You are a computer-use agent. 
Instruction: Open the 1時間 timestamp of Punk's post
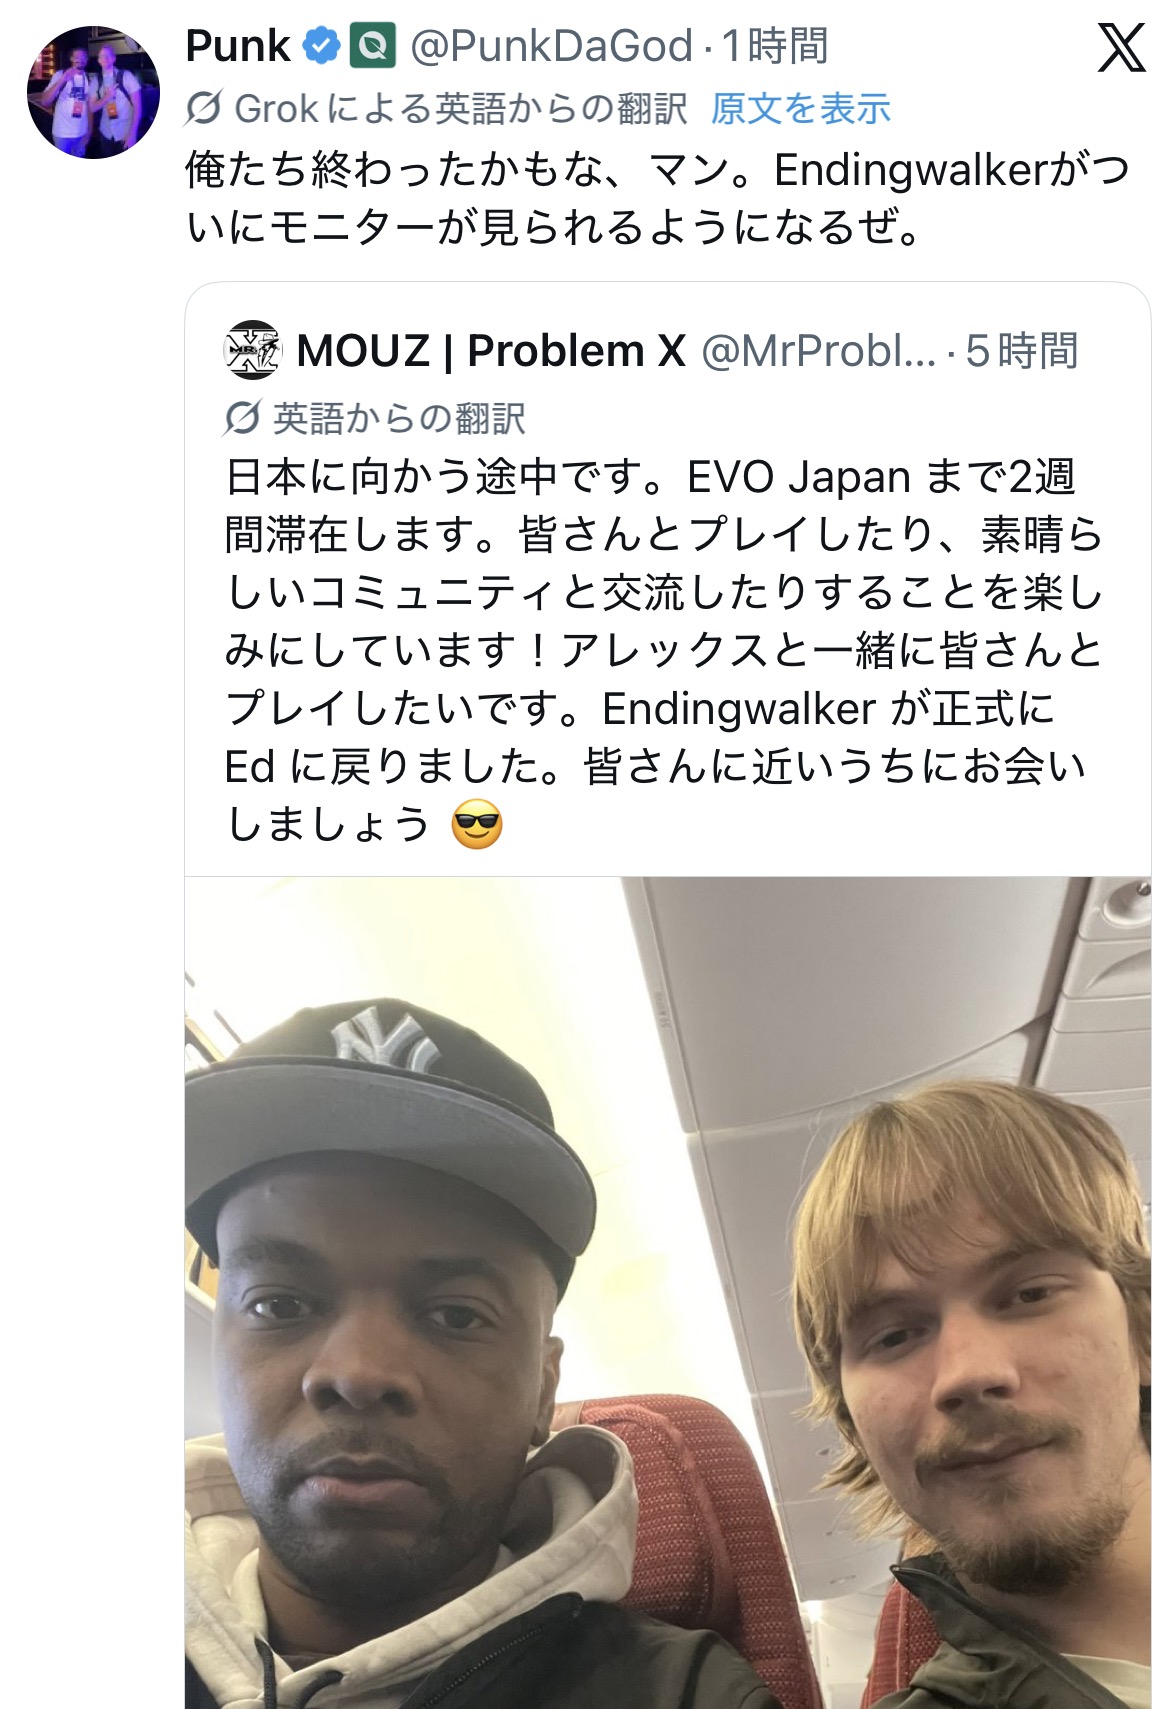click(775, 46)
